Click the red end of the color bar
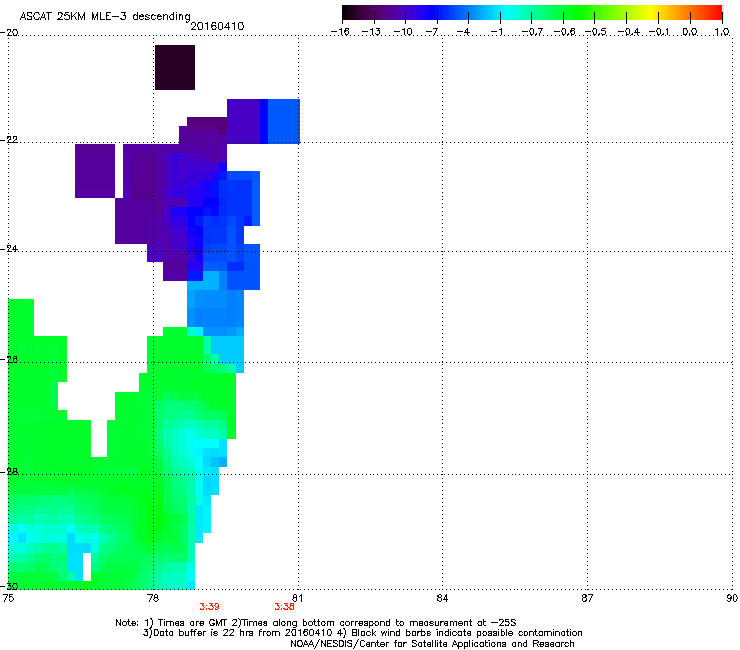Viewport: 740px width, 650px height. tap(715, 12)
